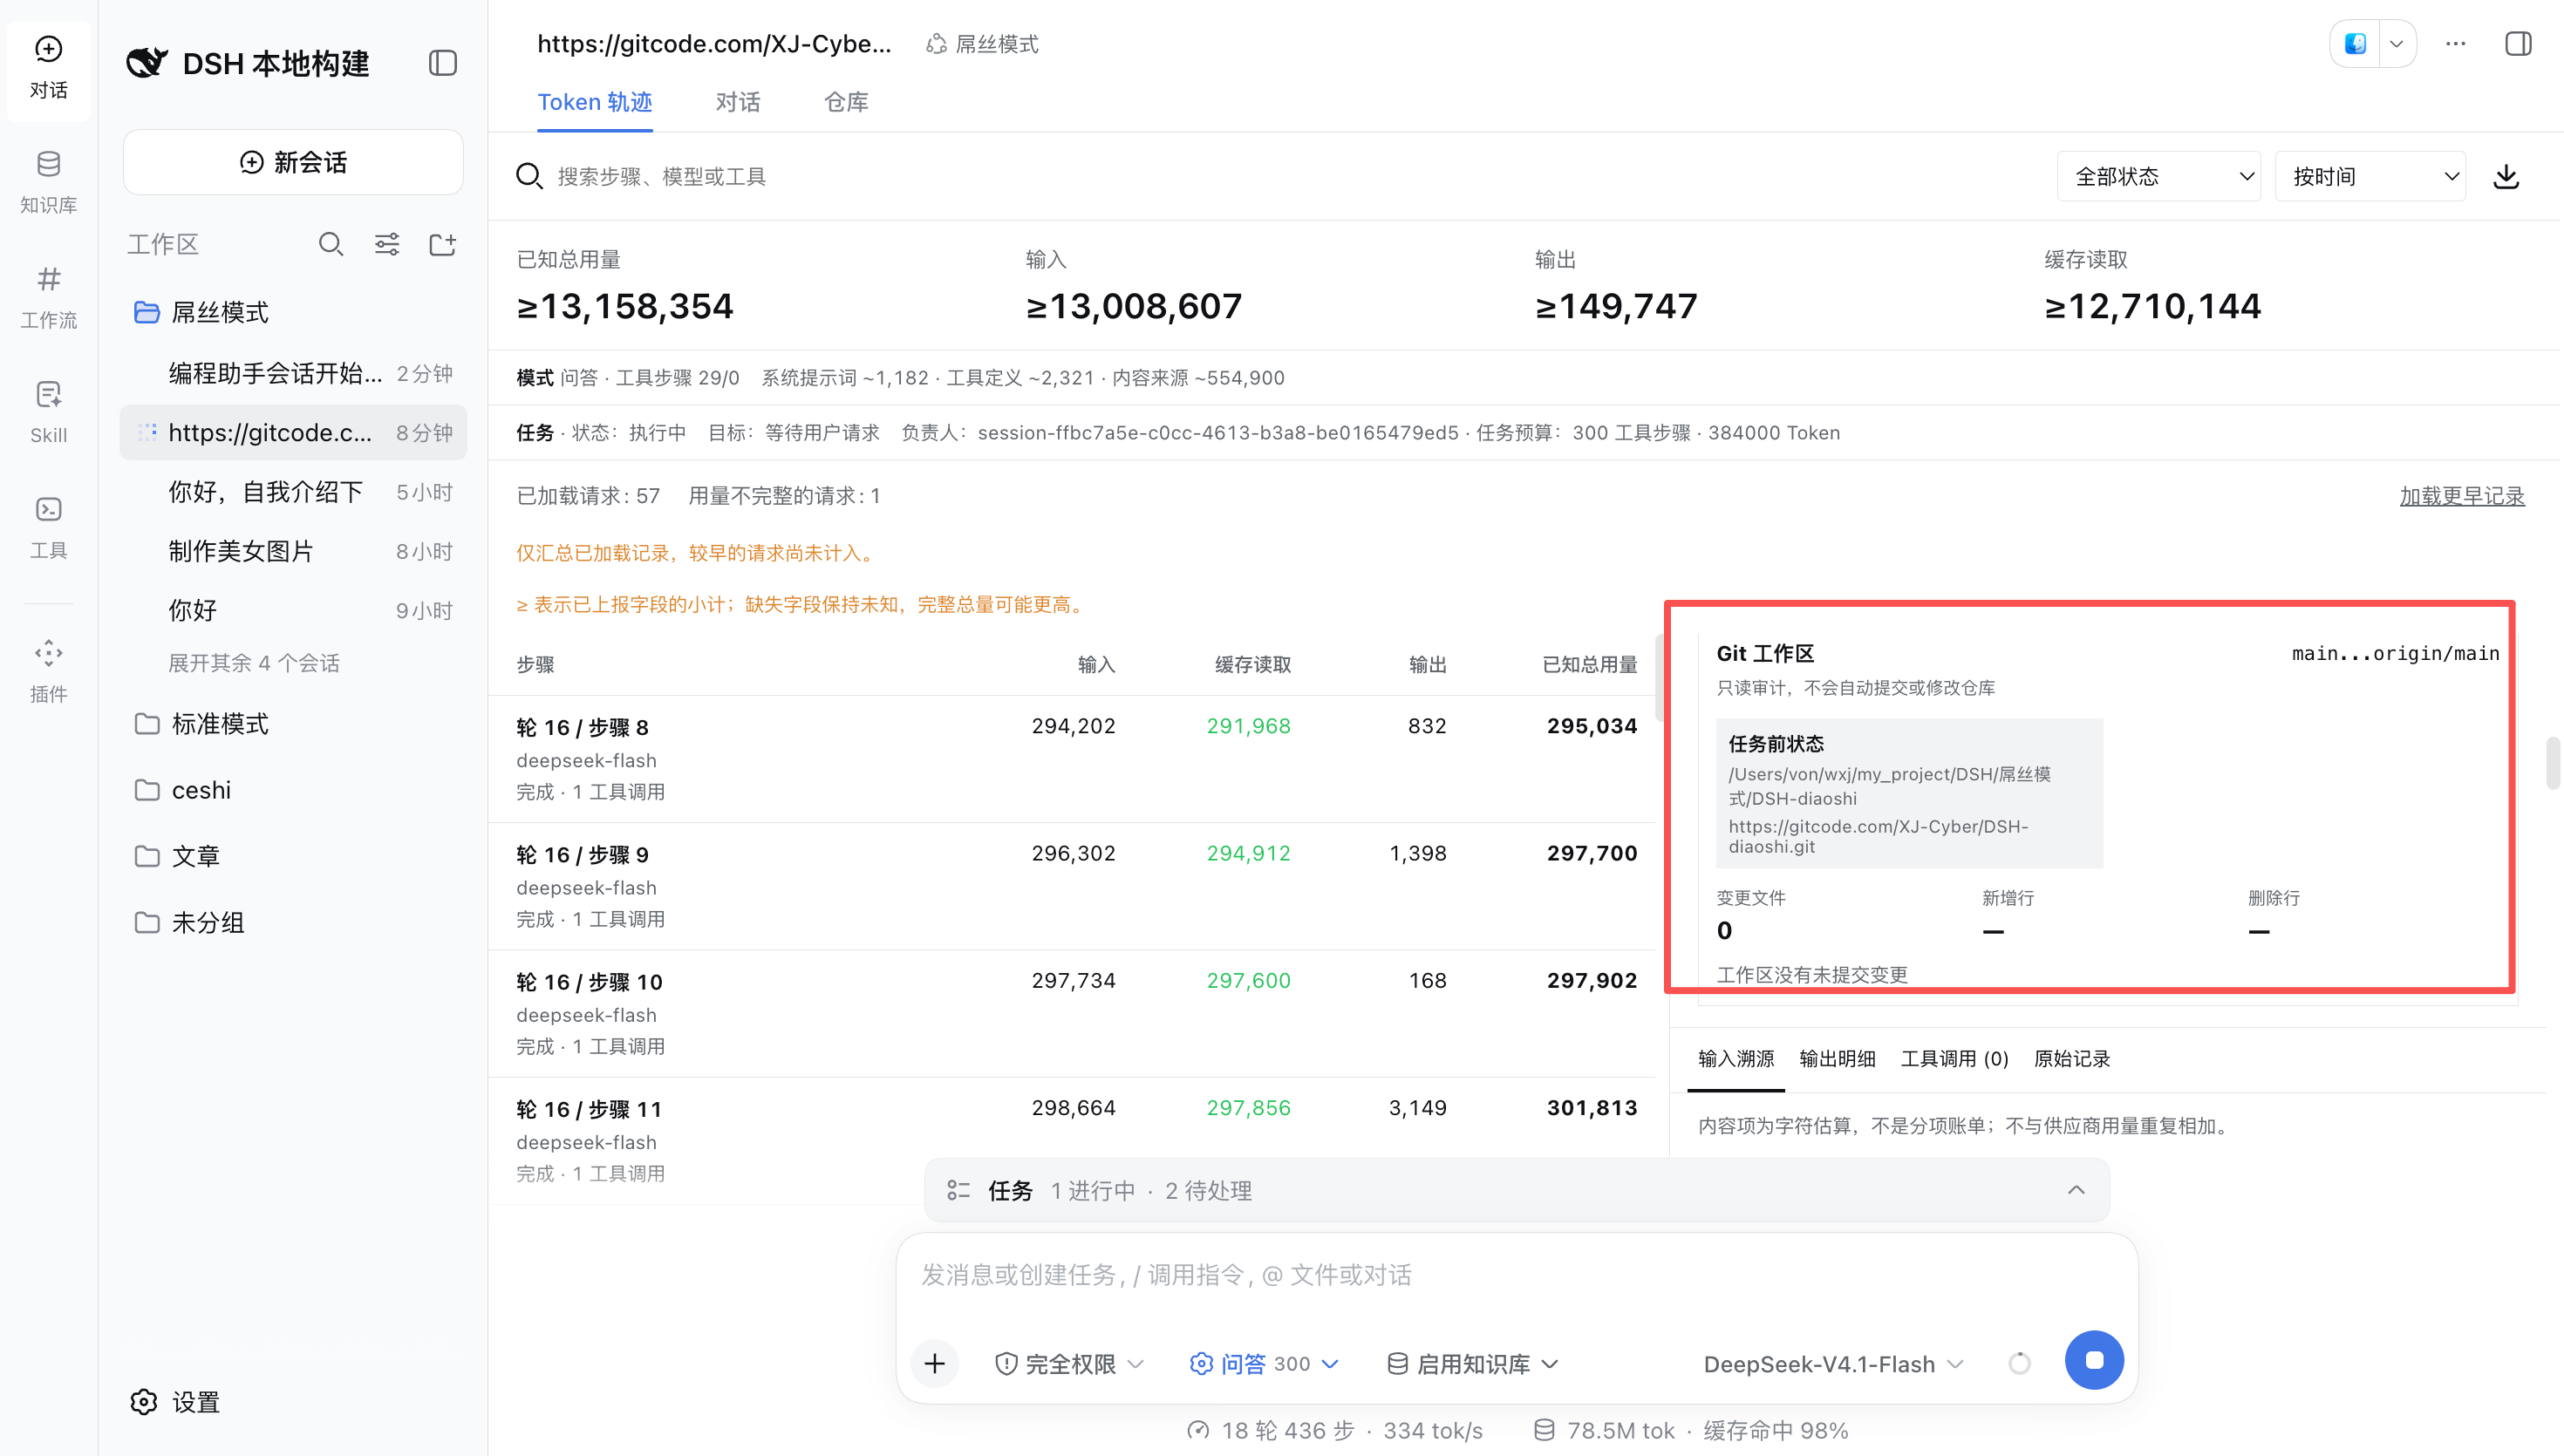Image resolution: width=2564 pixels, height=1456 pixels.
Task: Switch to the 对话 tab
Action: (738, 102)
